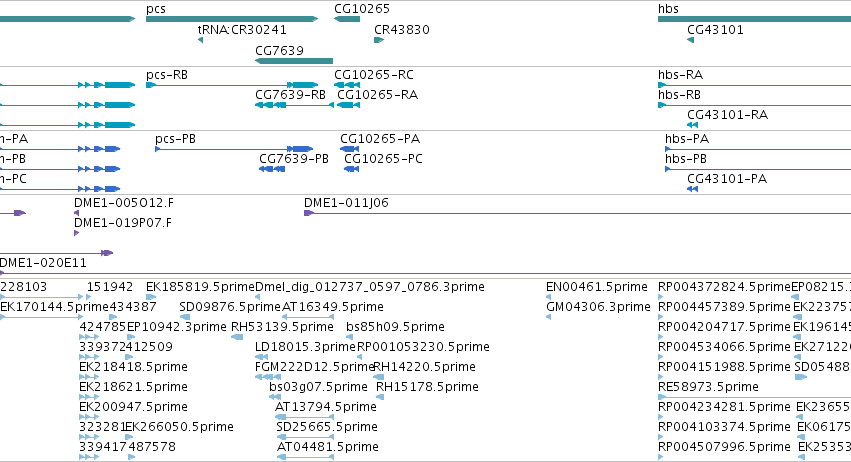Click the pcs gene bar

[232, 19]
